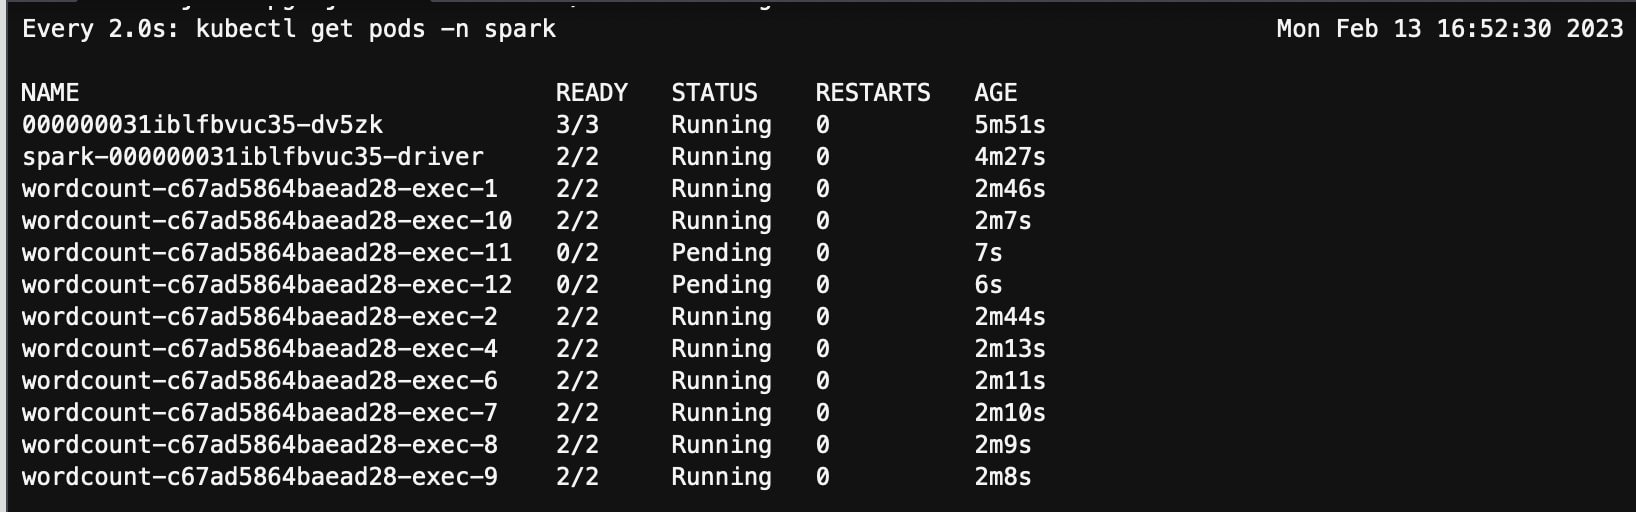Click pod name ending in exec-2
1636x512 pixels.
[260, 317]
